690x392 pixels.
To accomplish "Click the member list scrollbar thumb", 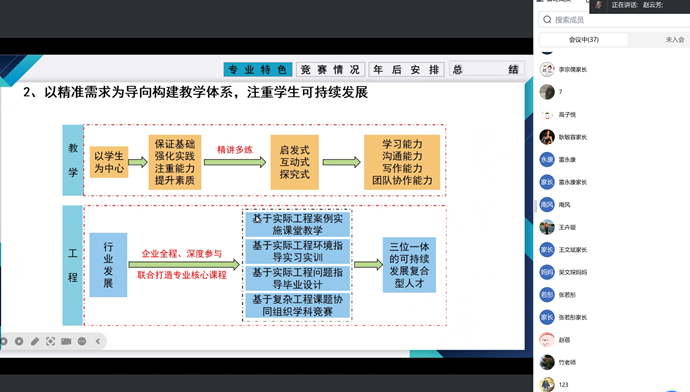I will 536,206.
